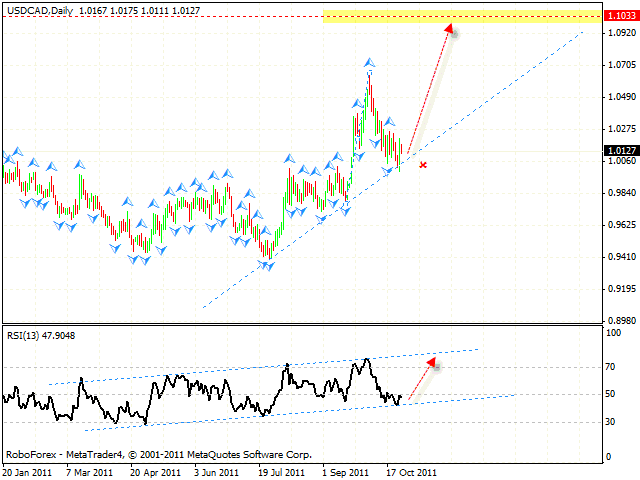The width and height of the screenshot is (640, 480).
Task: Select the 1.0705 price axis value
Action: (620, 65)
